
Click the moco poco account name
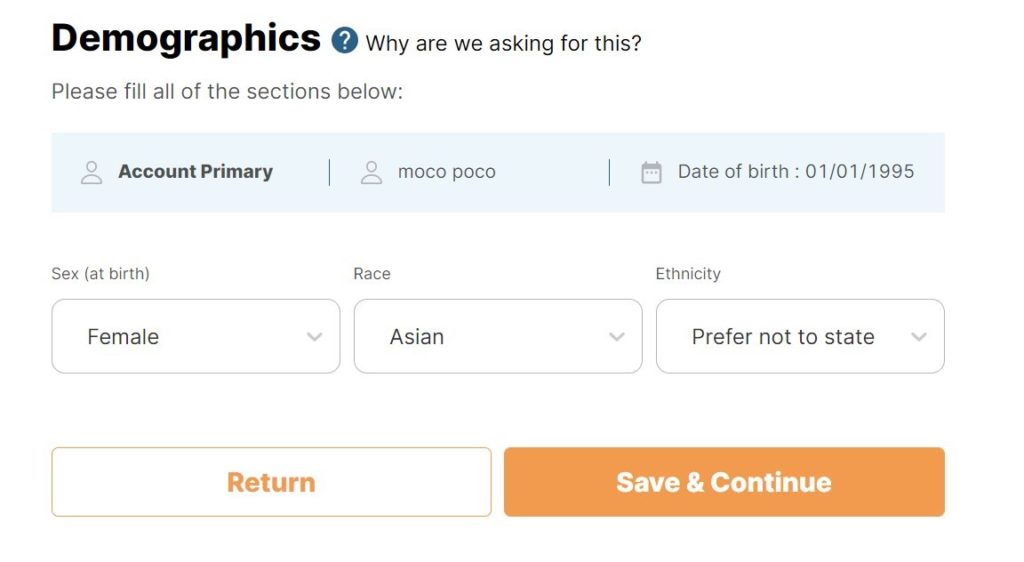point(446,172)
